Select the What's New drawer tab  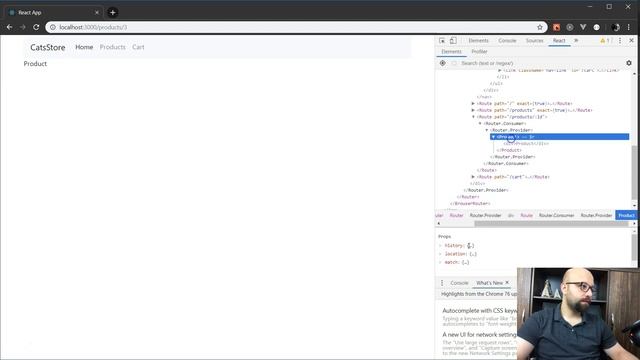tap(489, 283)
